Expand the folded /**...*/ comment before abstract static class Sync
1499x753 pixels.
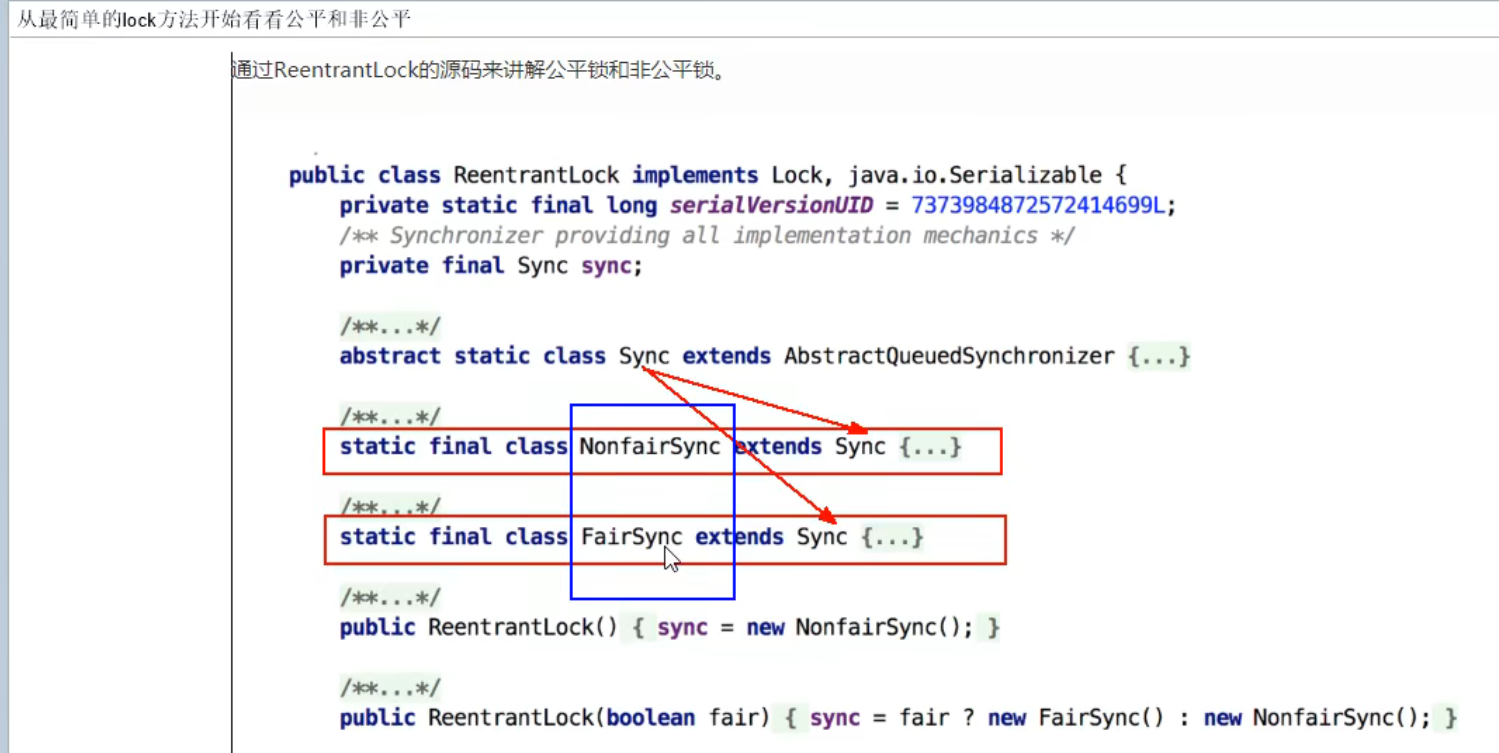point(390,327)
